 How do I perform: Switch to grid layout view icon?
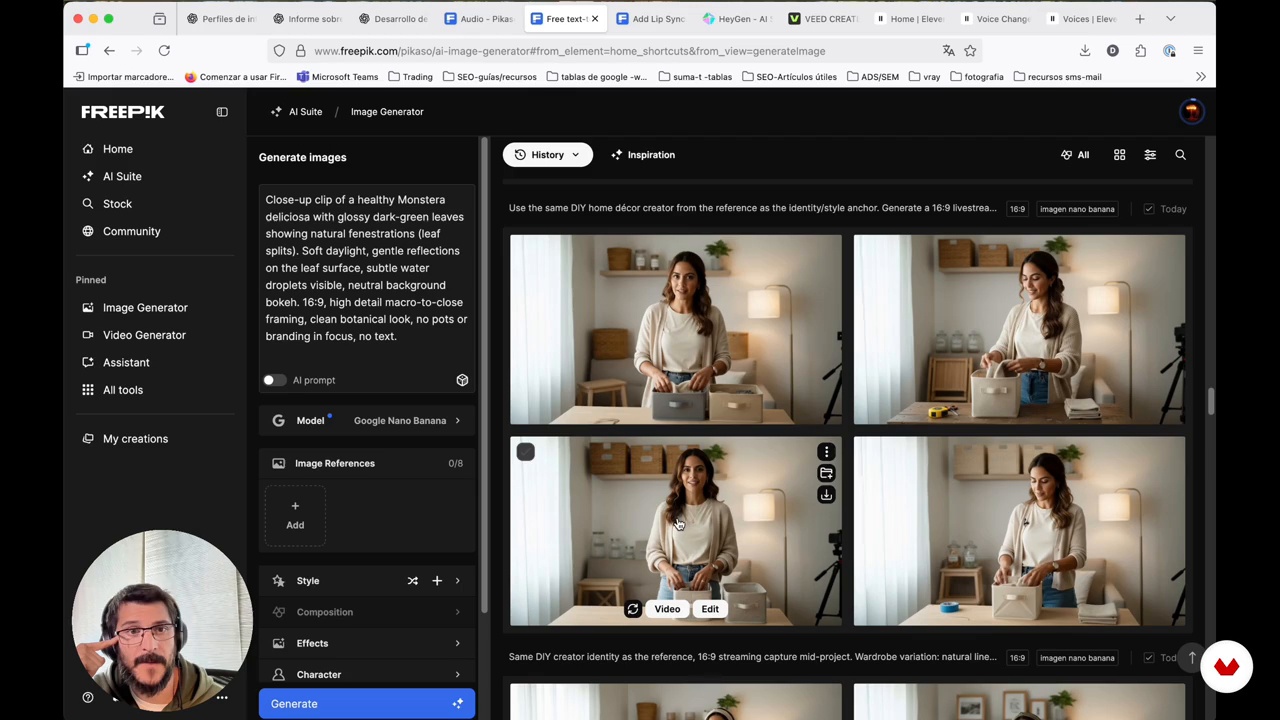[x=1119, y=155]
